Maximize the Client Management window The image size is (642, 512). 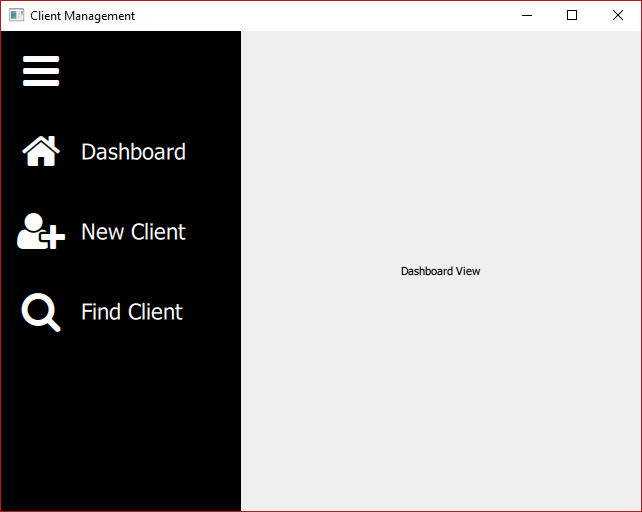coord(572,16)
